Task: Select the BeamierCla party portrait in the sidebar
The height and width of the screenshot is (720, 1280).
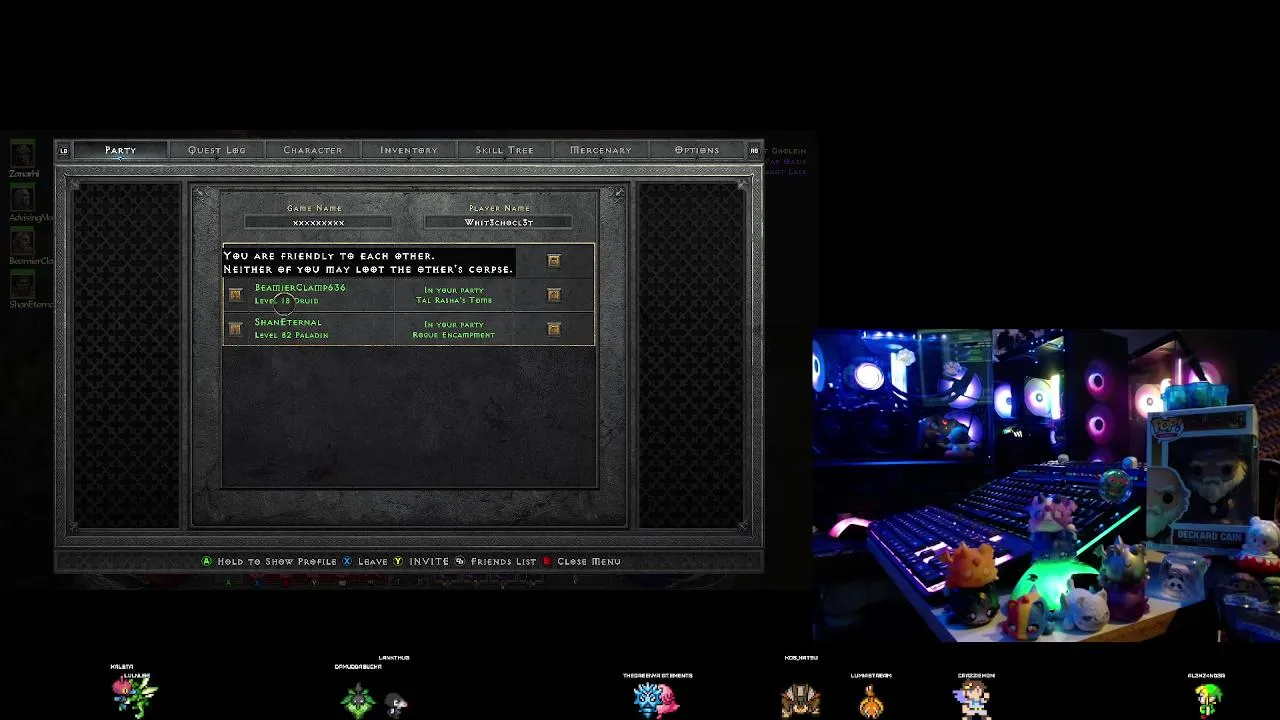Action: pyautogui.click(x=22, y=241)
